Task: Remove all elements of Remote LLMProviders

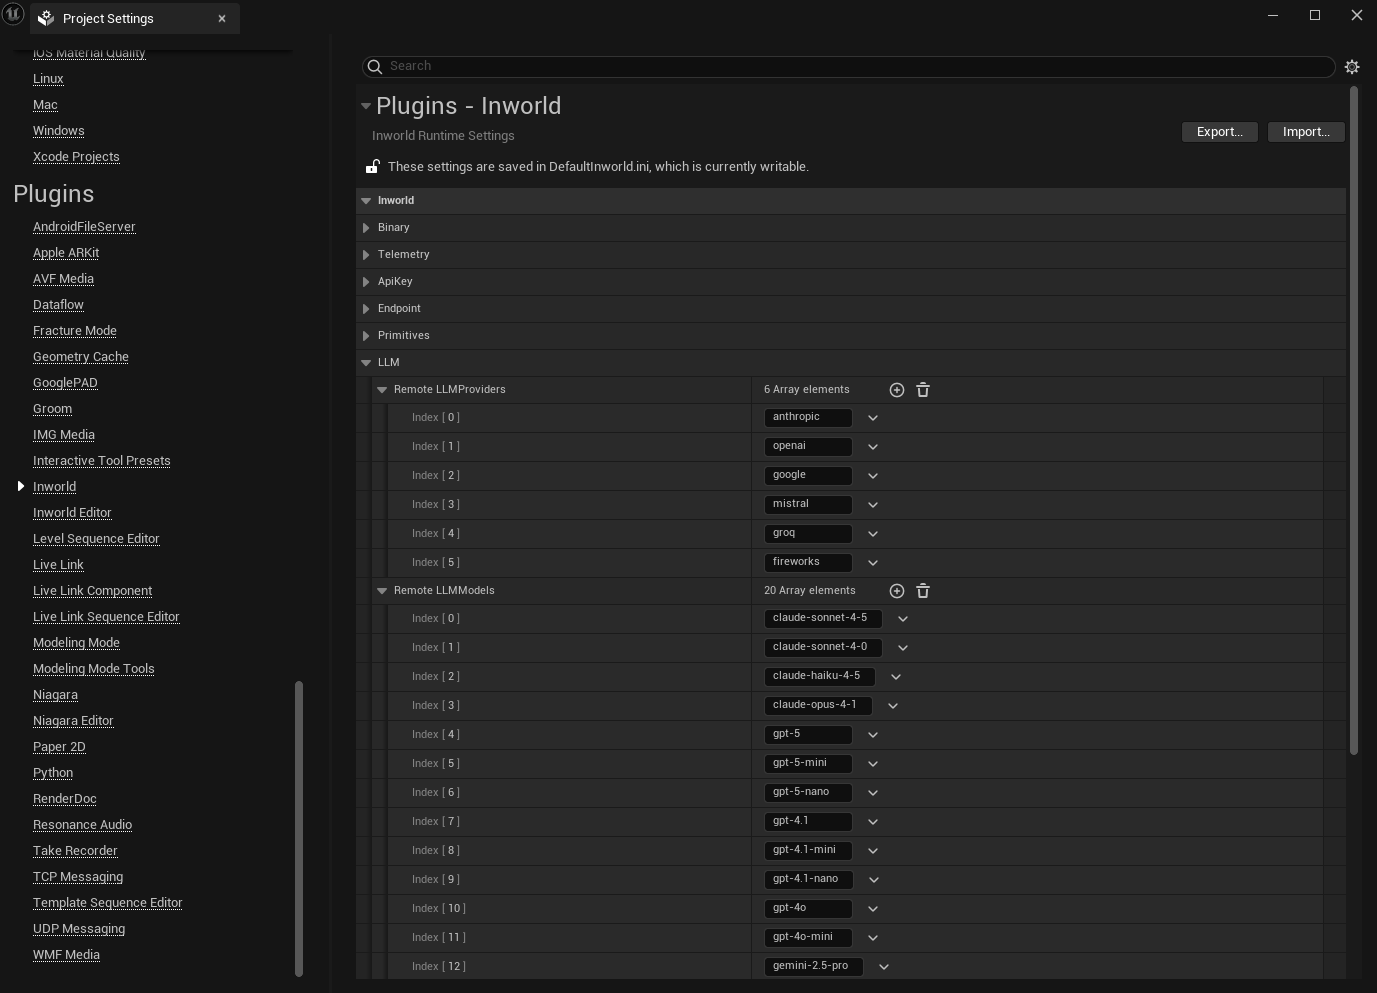Action: click(923, 390)
